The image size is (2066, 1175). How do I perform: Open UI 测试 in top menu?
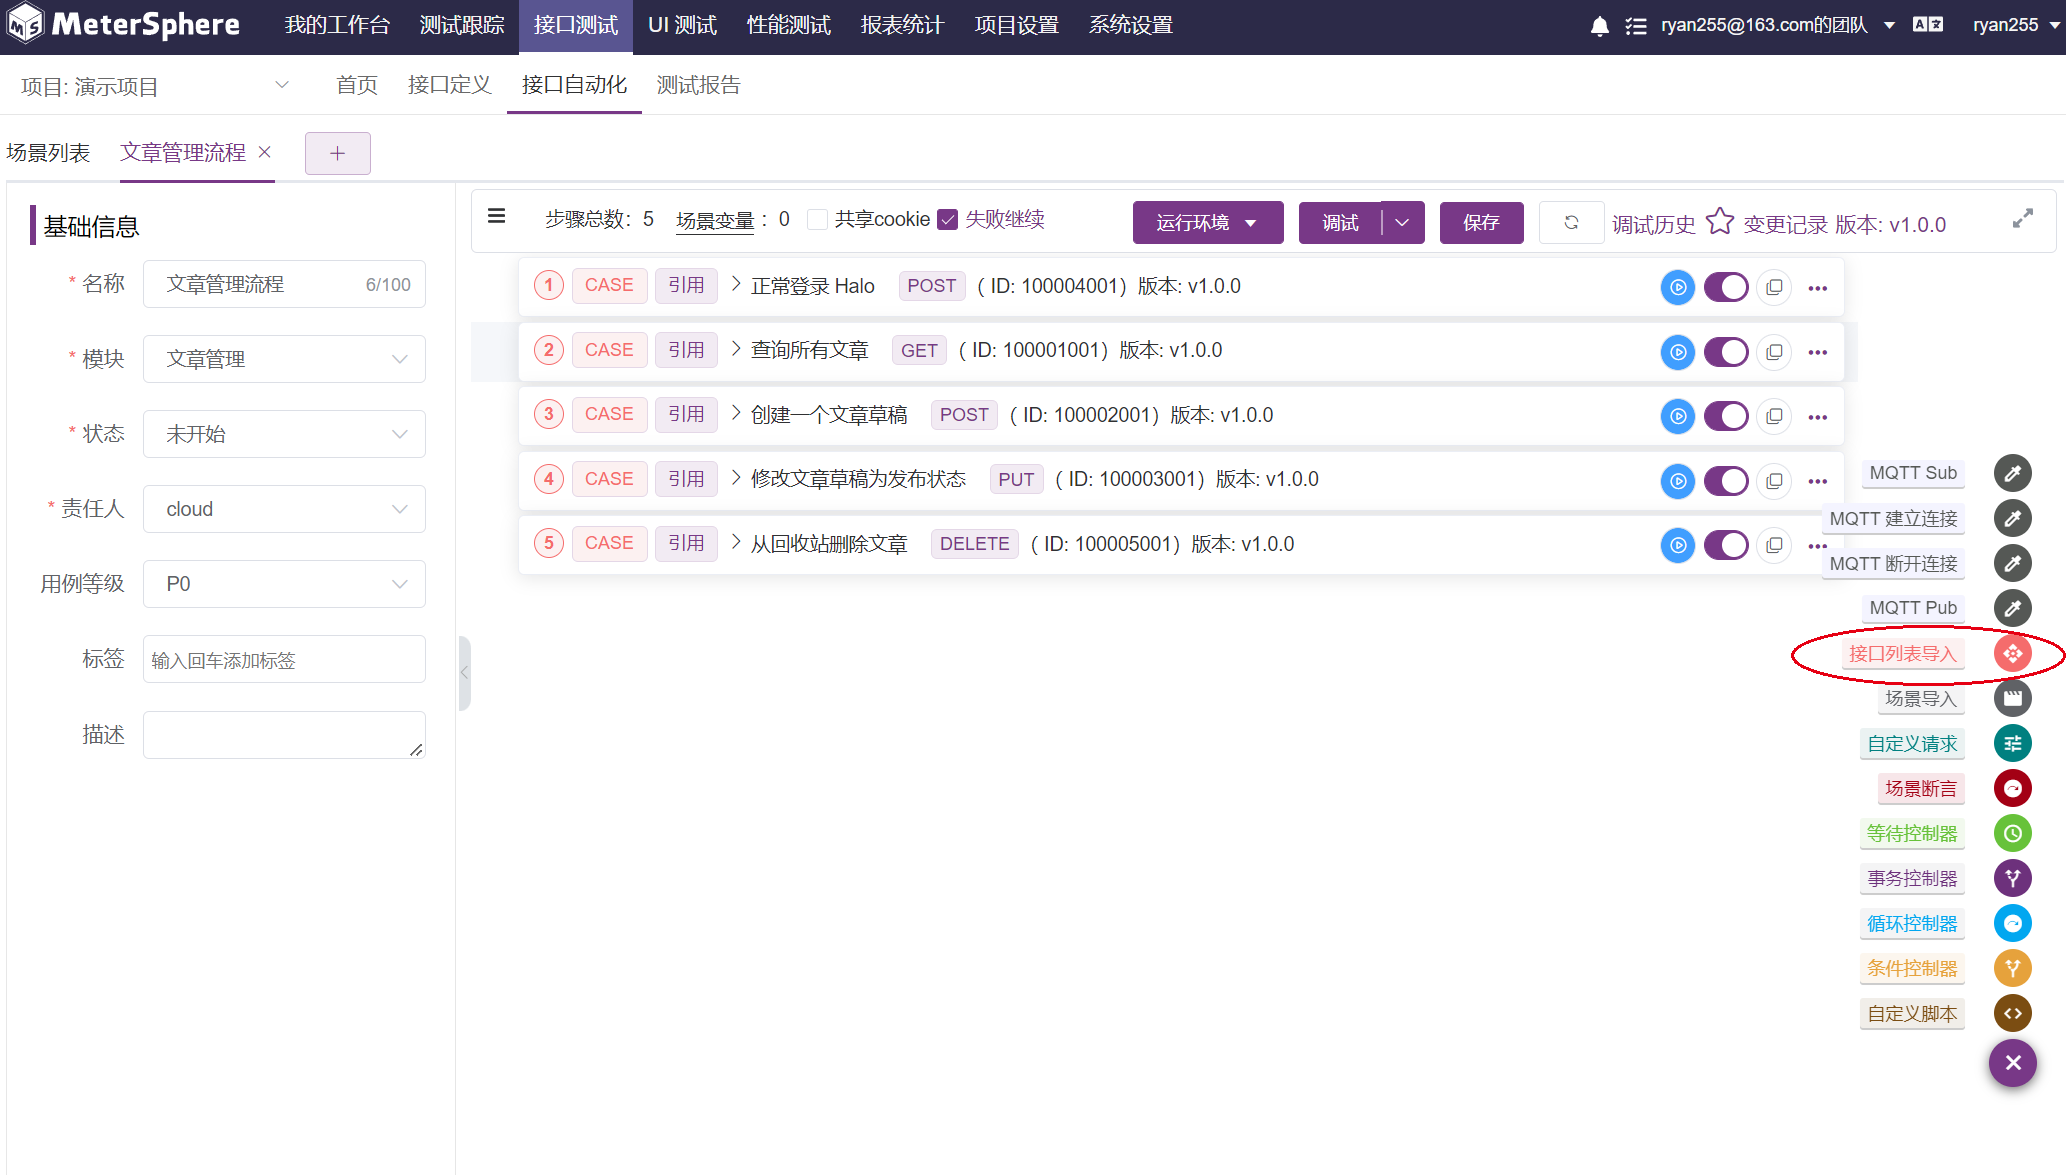(x=682, y=25)
